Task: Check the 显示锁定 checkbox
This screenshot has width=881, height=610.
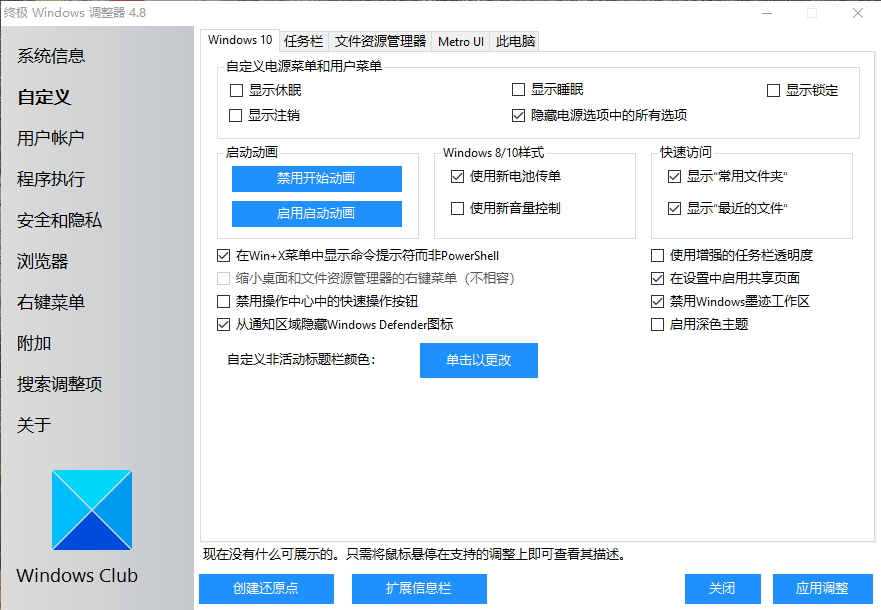Action: pyautogui.click(x=775, y=90)
